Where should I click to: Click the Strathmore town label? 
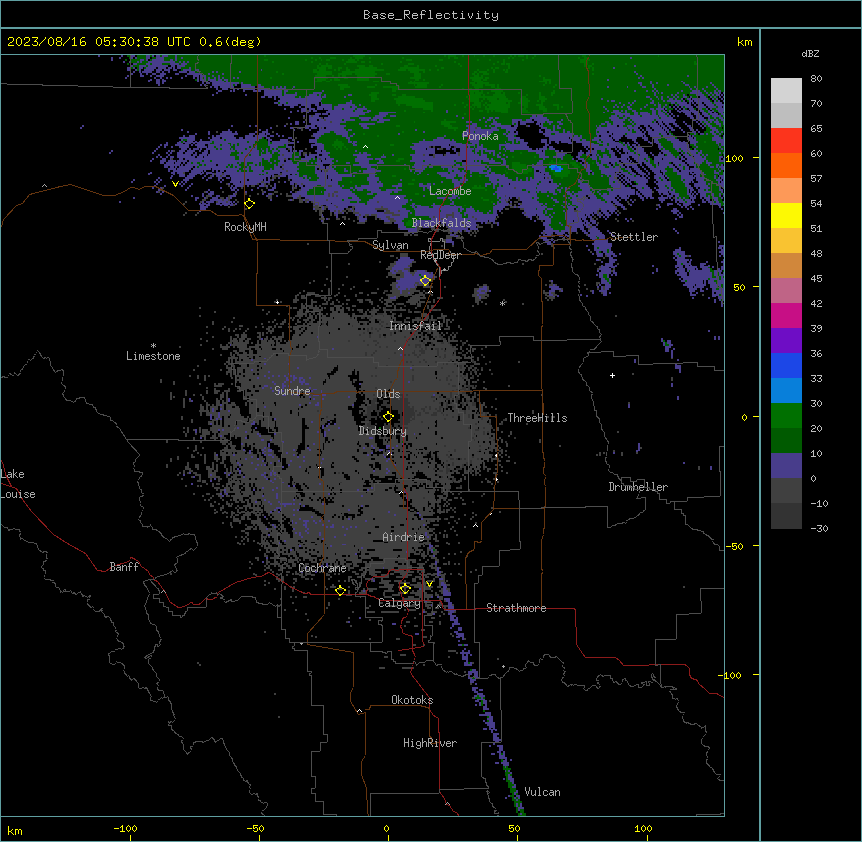[x=516, y=608]
